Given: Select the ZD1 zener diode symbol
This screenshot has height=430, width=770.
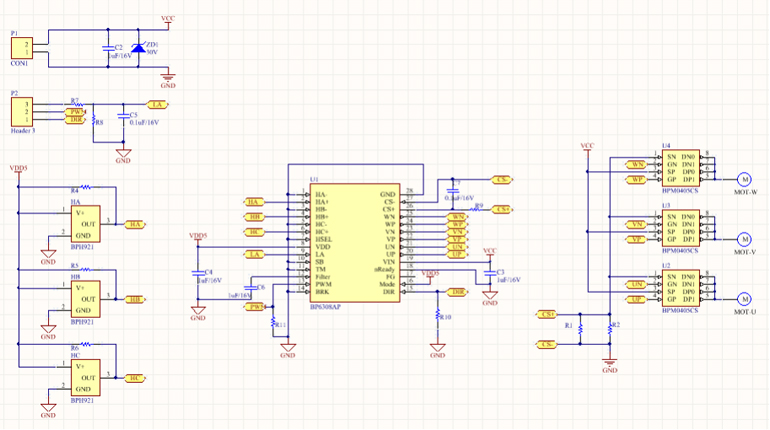Looking at the screenshot, I should [139, 48].
